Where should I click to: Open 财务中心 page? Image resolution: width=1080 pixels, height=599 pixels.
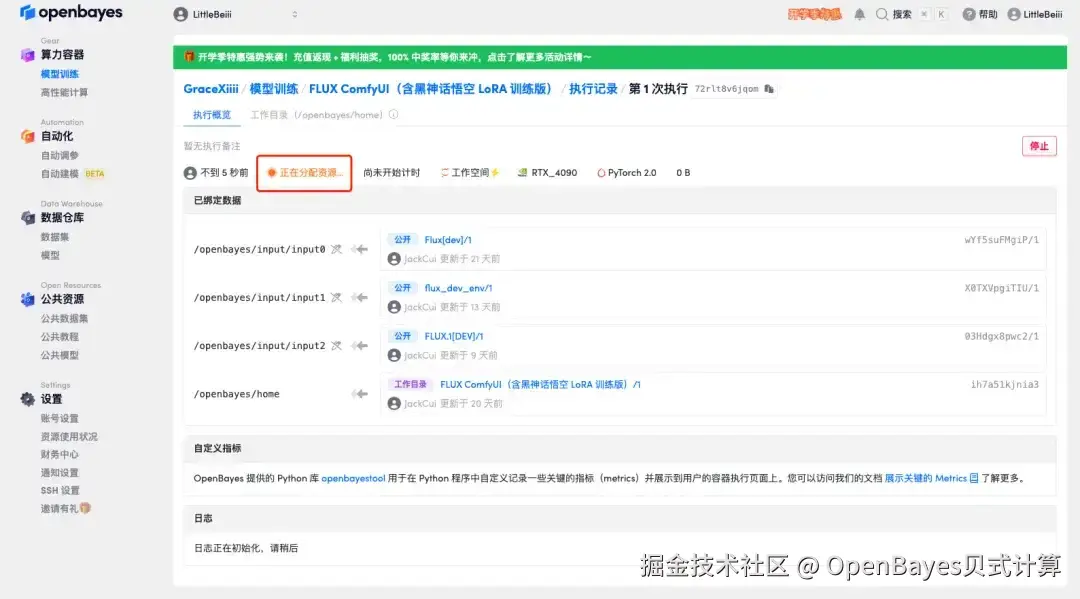pos(59,454)
